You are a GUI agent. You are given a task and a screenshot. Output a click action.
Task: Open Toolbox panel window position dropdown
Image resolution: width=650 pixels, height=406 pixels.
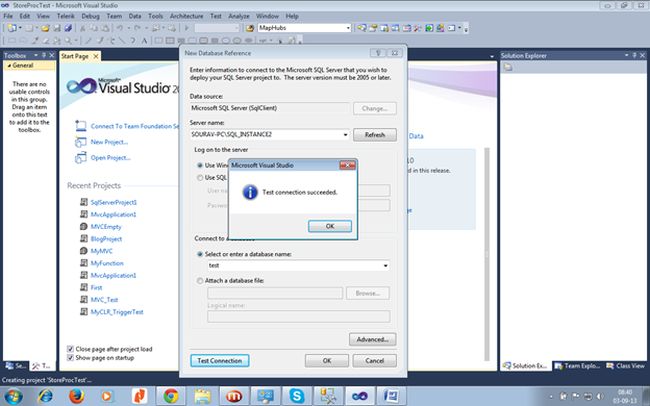(x=36, y=55)
